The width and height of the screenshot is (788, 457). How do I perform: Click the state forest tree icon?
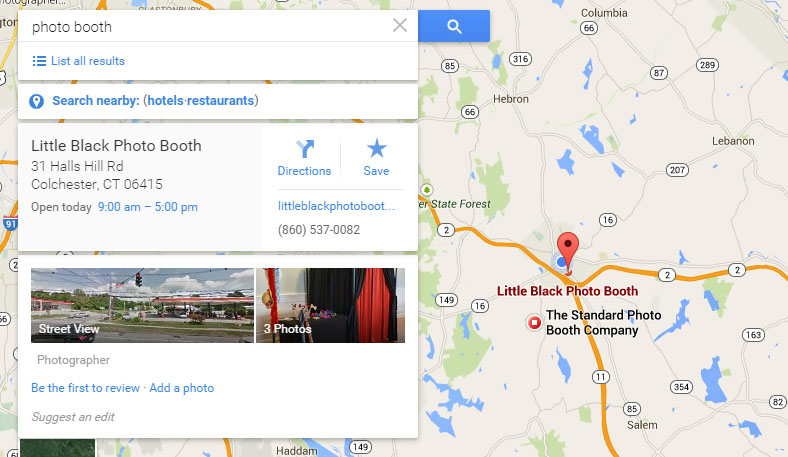point(427,190)
